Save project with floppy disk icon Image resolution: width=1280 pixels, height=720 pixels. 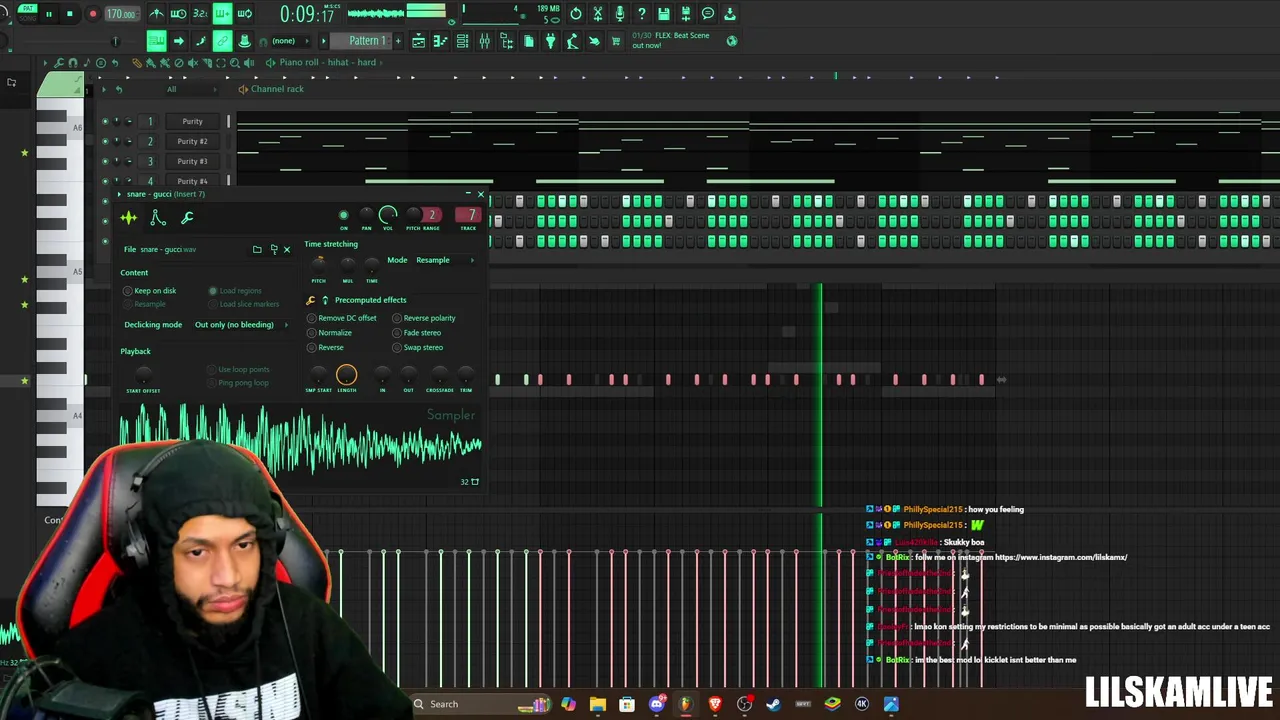[664, 14]
